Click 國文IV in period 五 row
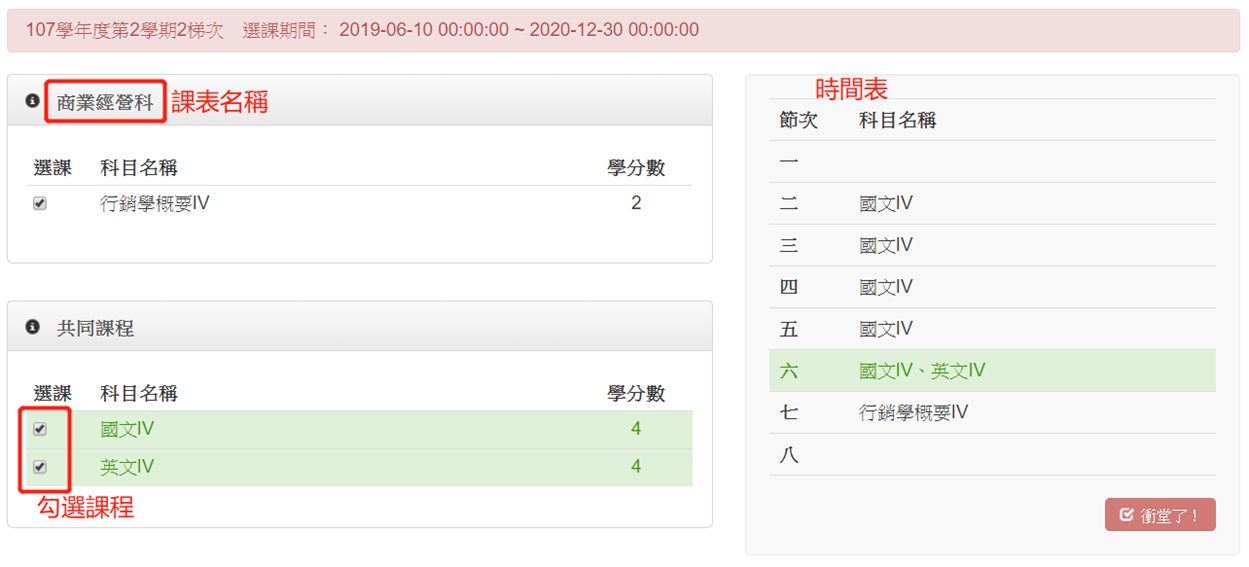1249x567 pixels. (x=886, y=329)
